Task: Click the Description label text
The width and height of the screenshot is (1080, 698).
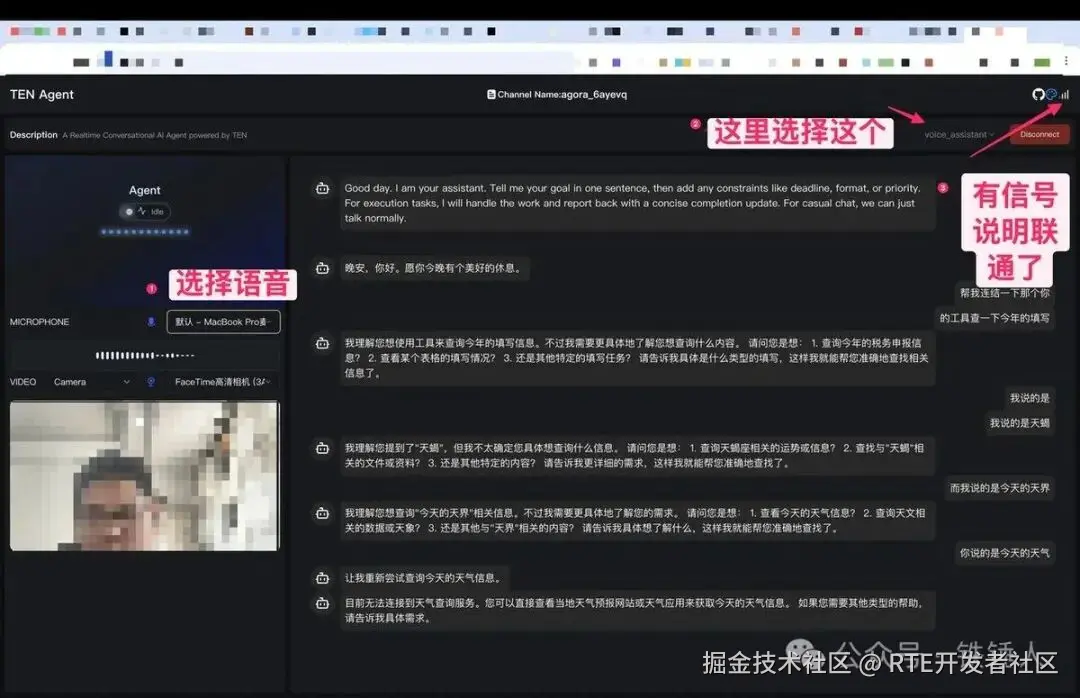Action: 33,135
